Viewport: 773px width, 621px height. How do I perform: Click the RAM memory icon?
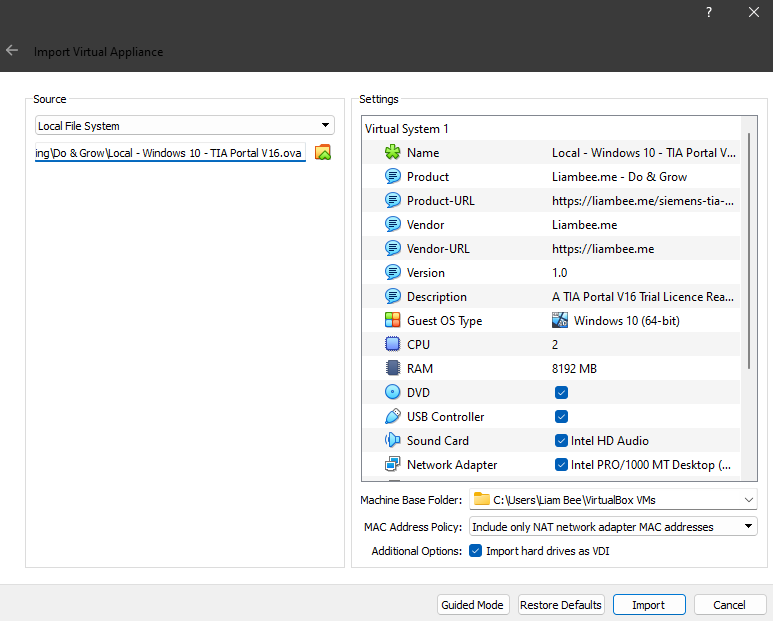pyautogui.click(x=392, y=369)
